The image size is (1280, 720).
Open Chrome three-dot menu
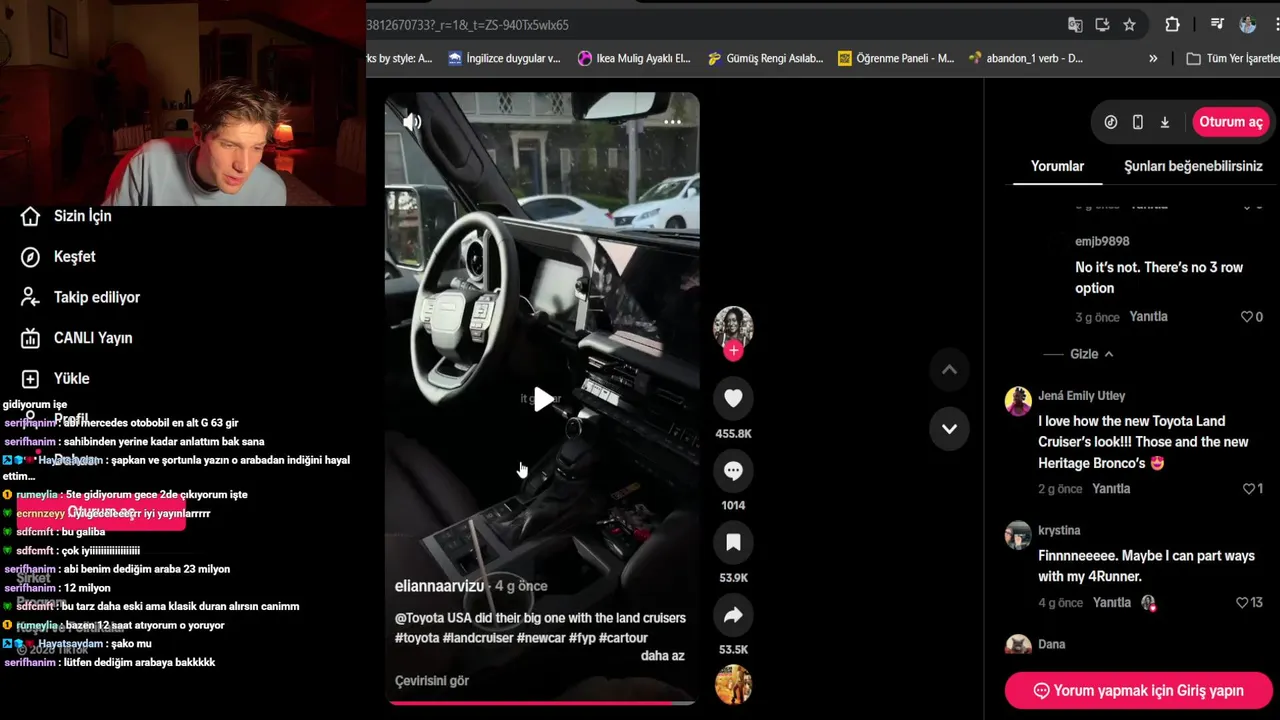(1276, 25)
